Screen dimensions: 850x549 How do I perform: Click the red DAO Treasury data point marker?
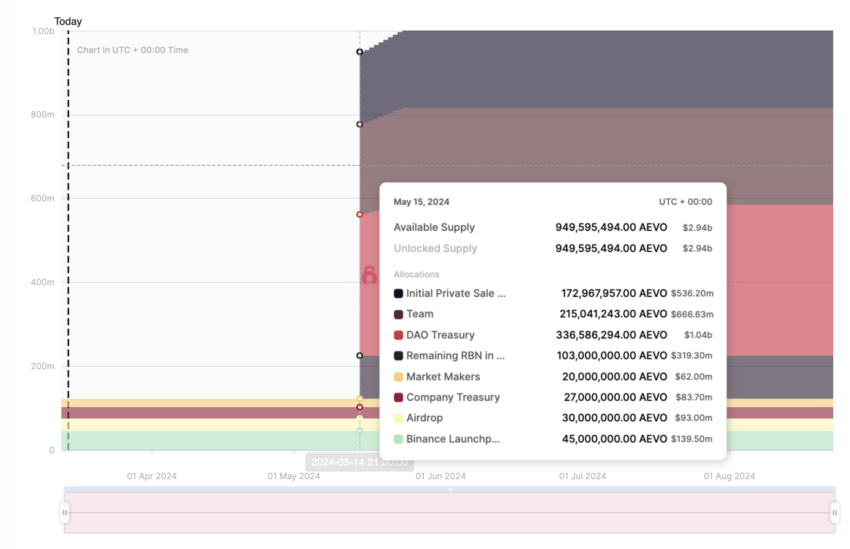tap(359, 215)
